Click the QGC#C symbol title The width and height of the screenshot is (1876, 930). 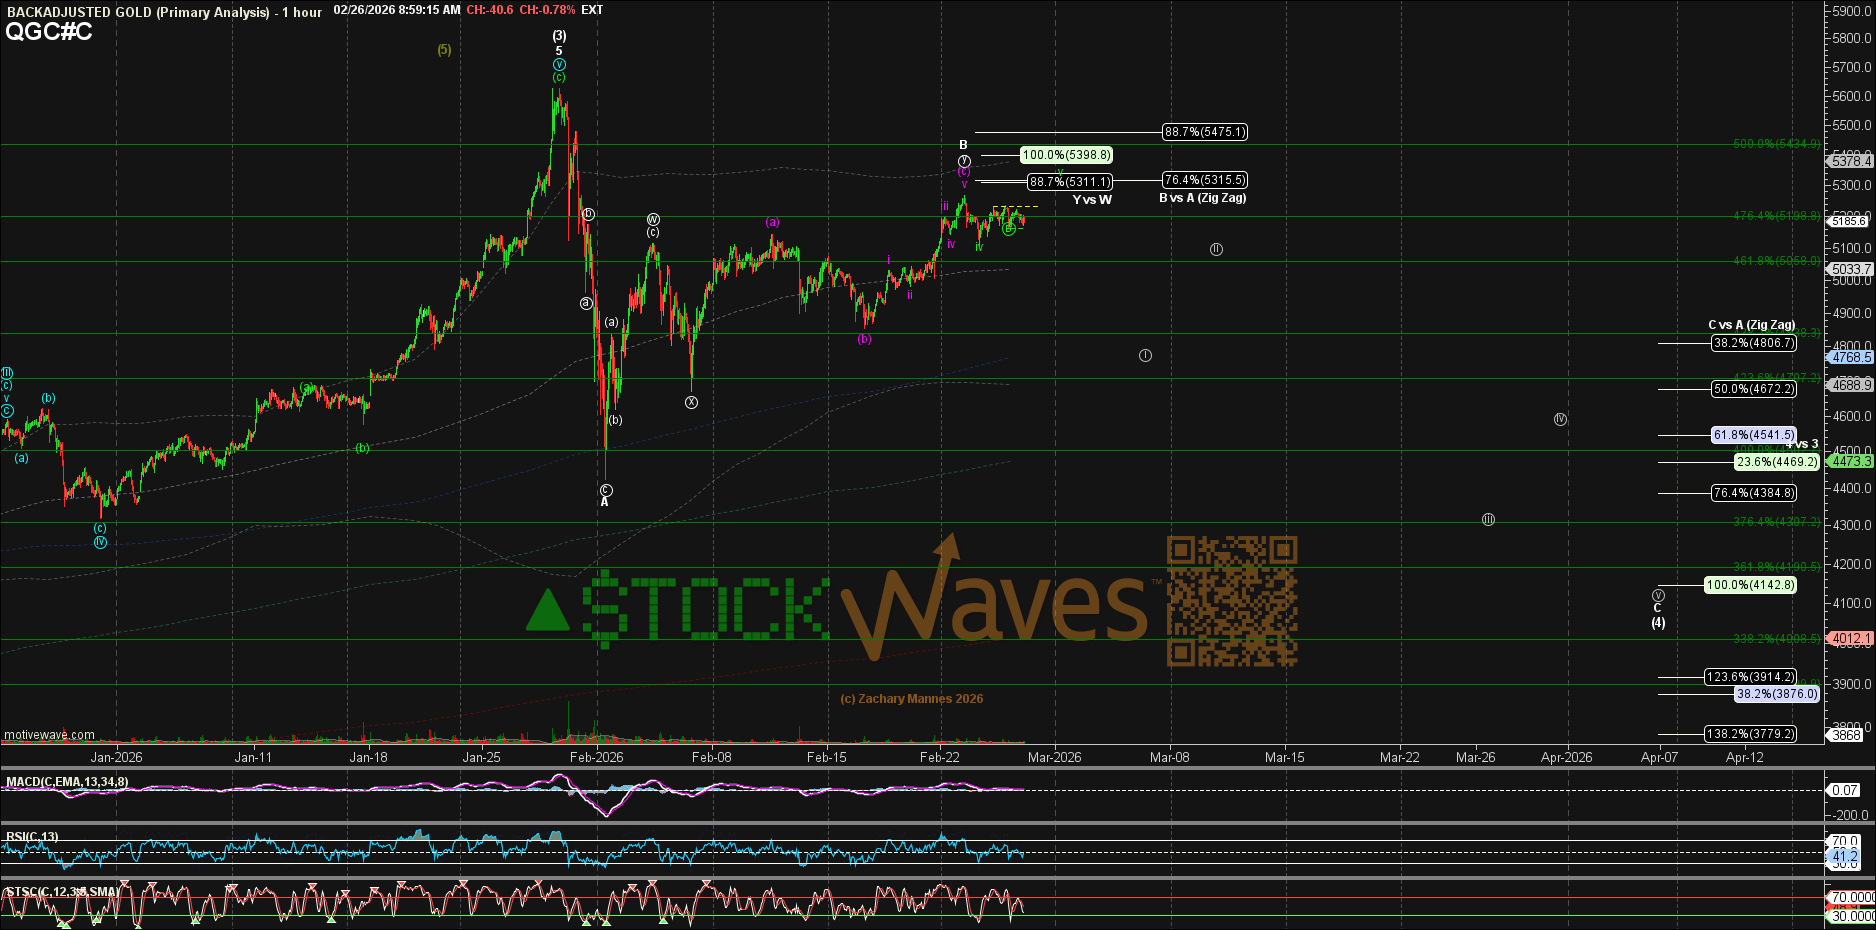click(49, 32)
